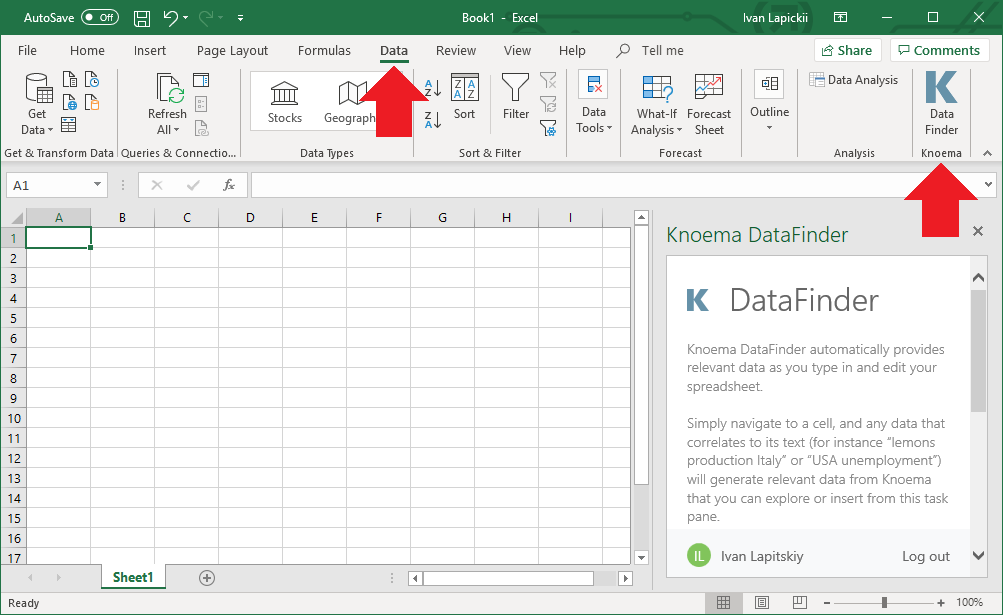Expand the formula bar

[x=988, y=185]
